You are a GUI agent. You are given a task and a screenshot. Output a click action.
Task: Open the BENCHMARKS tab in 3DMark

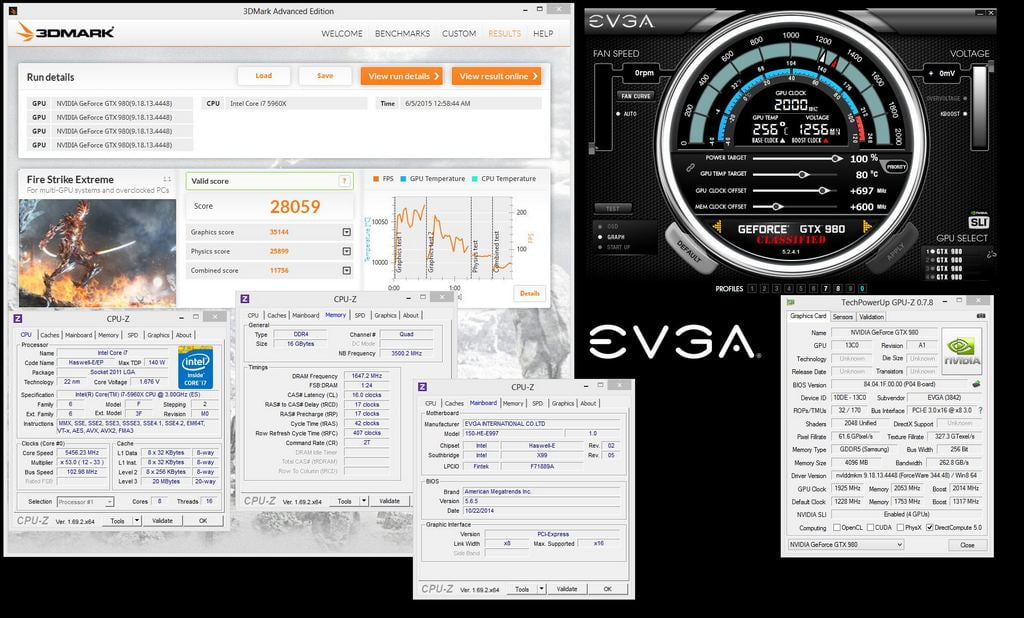coord(402,33)
